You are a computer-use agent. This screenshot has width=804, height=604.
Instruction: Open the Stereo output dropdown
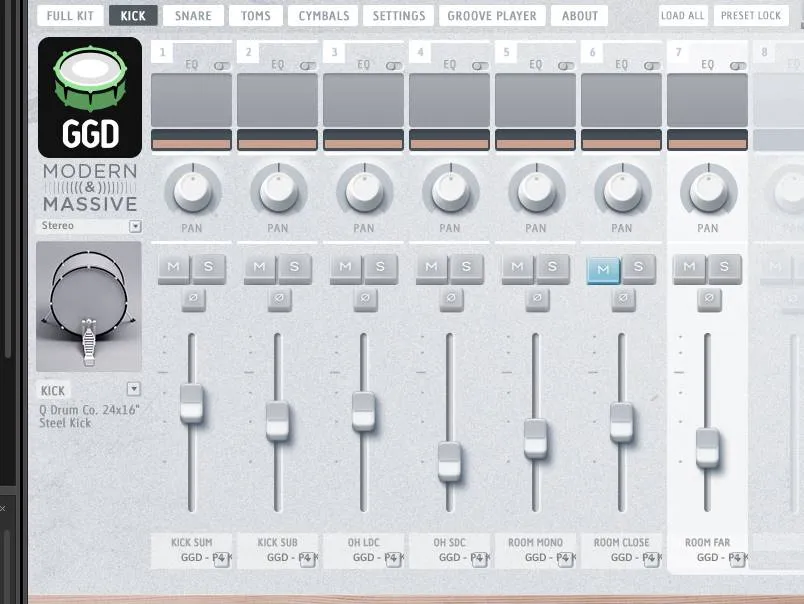pos(135,226)
